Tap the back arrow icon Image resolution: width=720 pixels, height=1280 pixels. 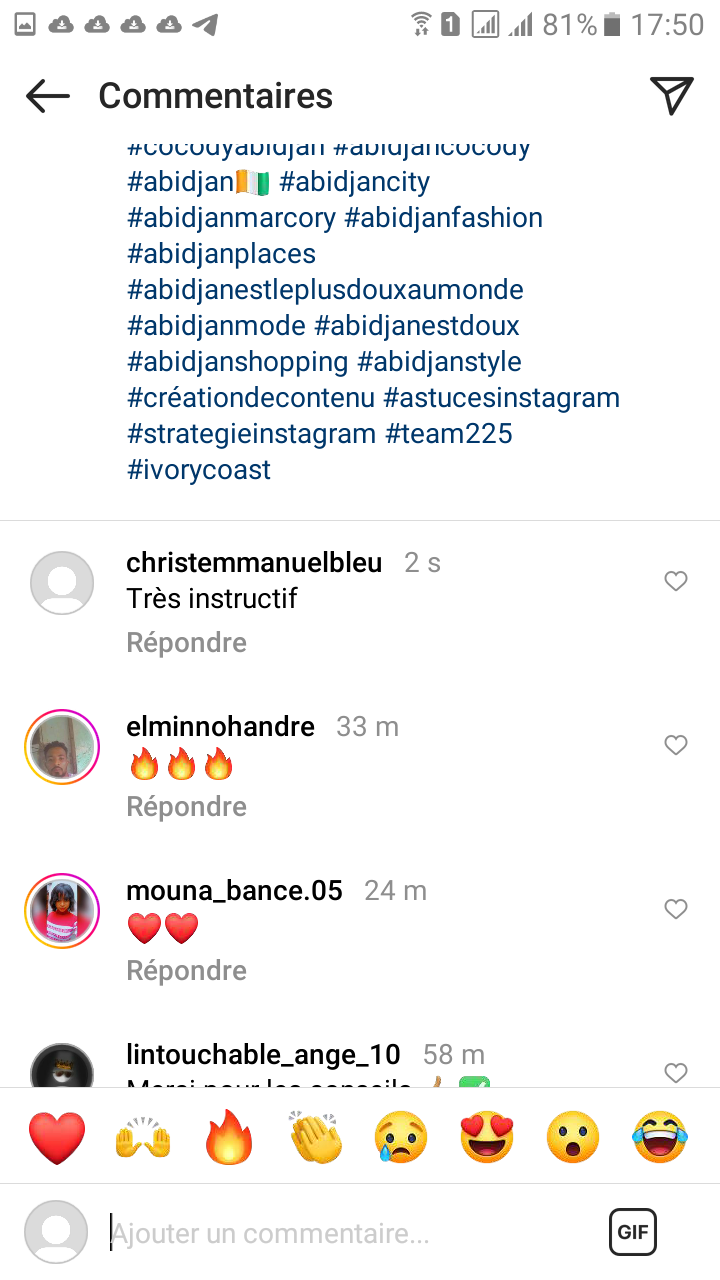(x=48, y=96)
